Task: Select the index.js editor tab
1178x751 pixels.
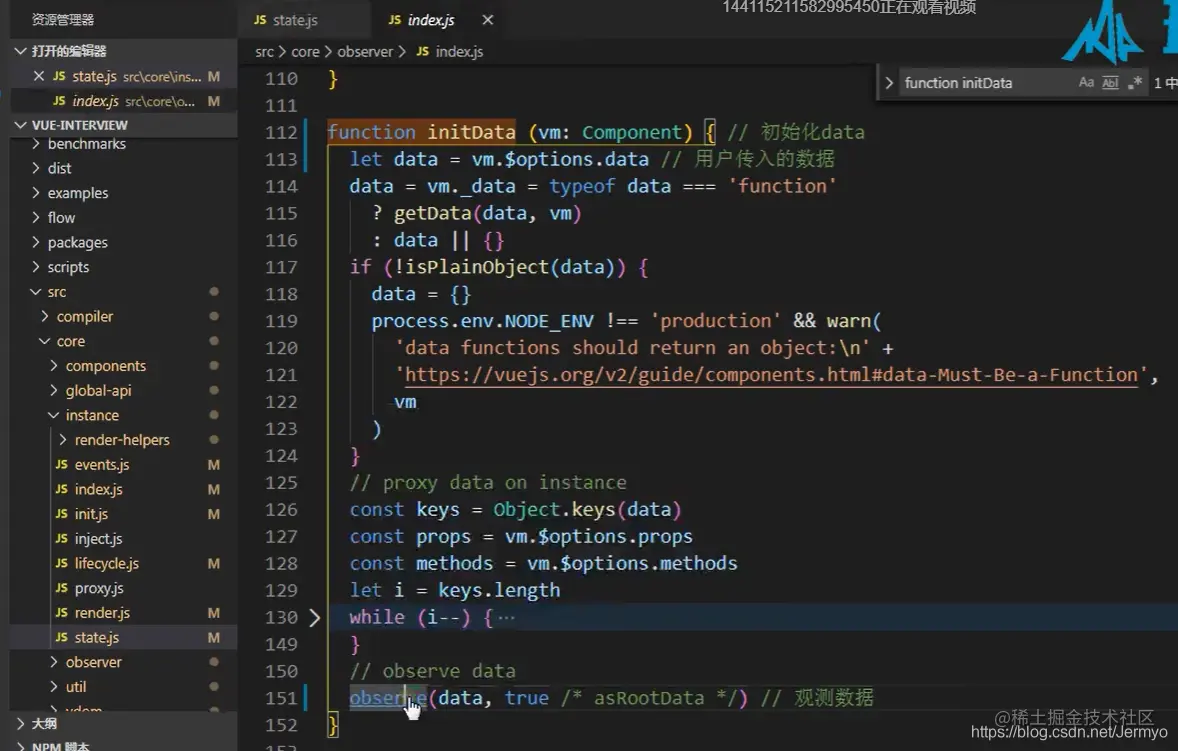Action: 430,20
